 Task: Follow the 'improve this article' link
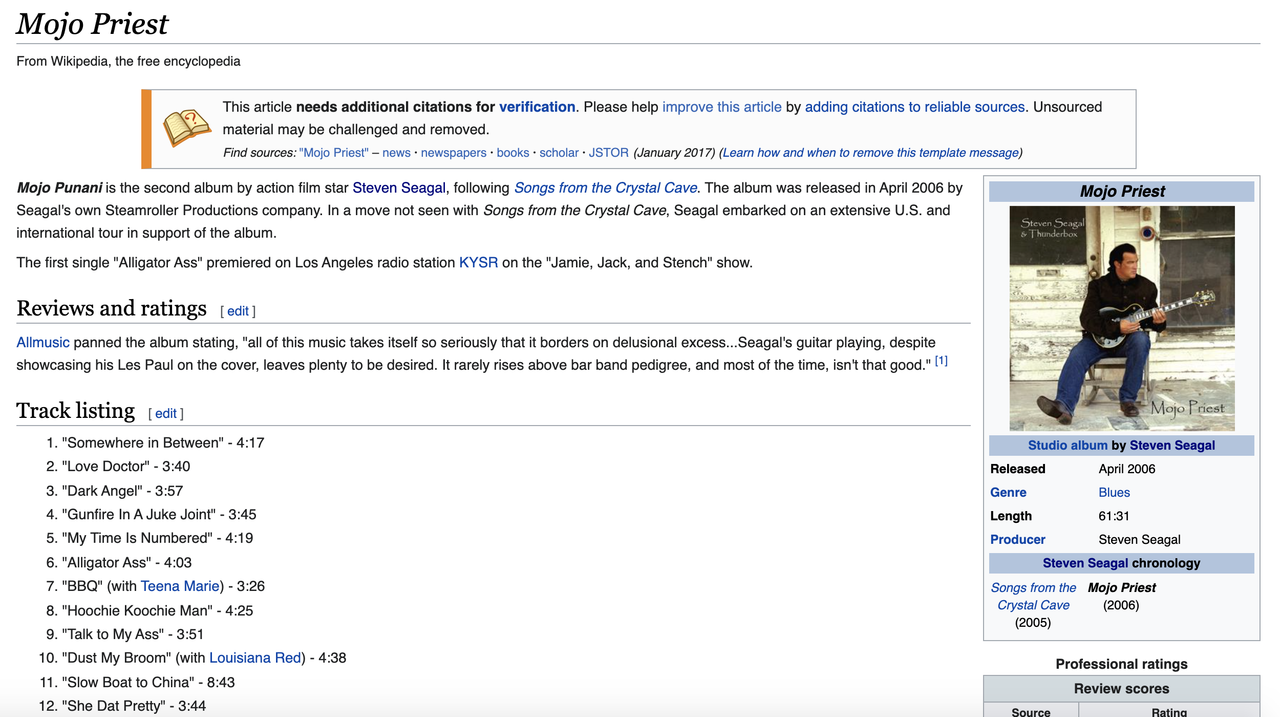point(722,107)
